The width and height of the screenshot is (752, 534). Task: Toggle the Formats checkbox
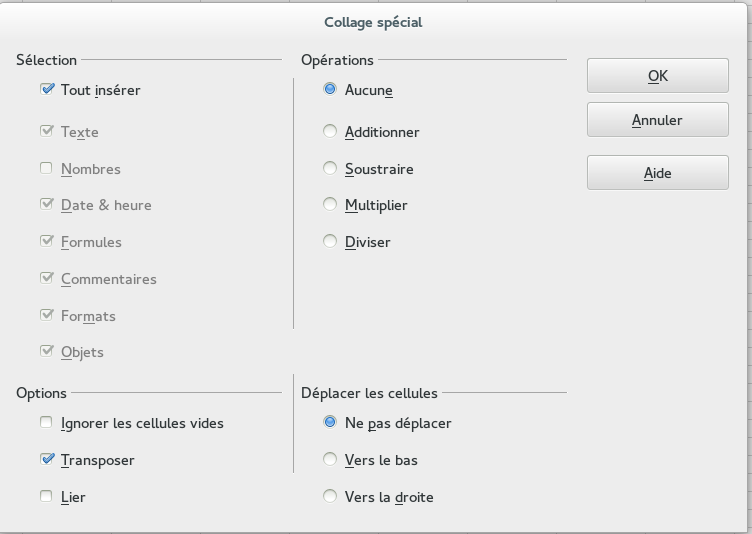pyautogui.click(x=47, y=315)
